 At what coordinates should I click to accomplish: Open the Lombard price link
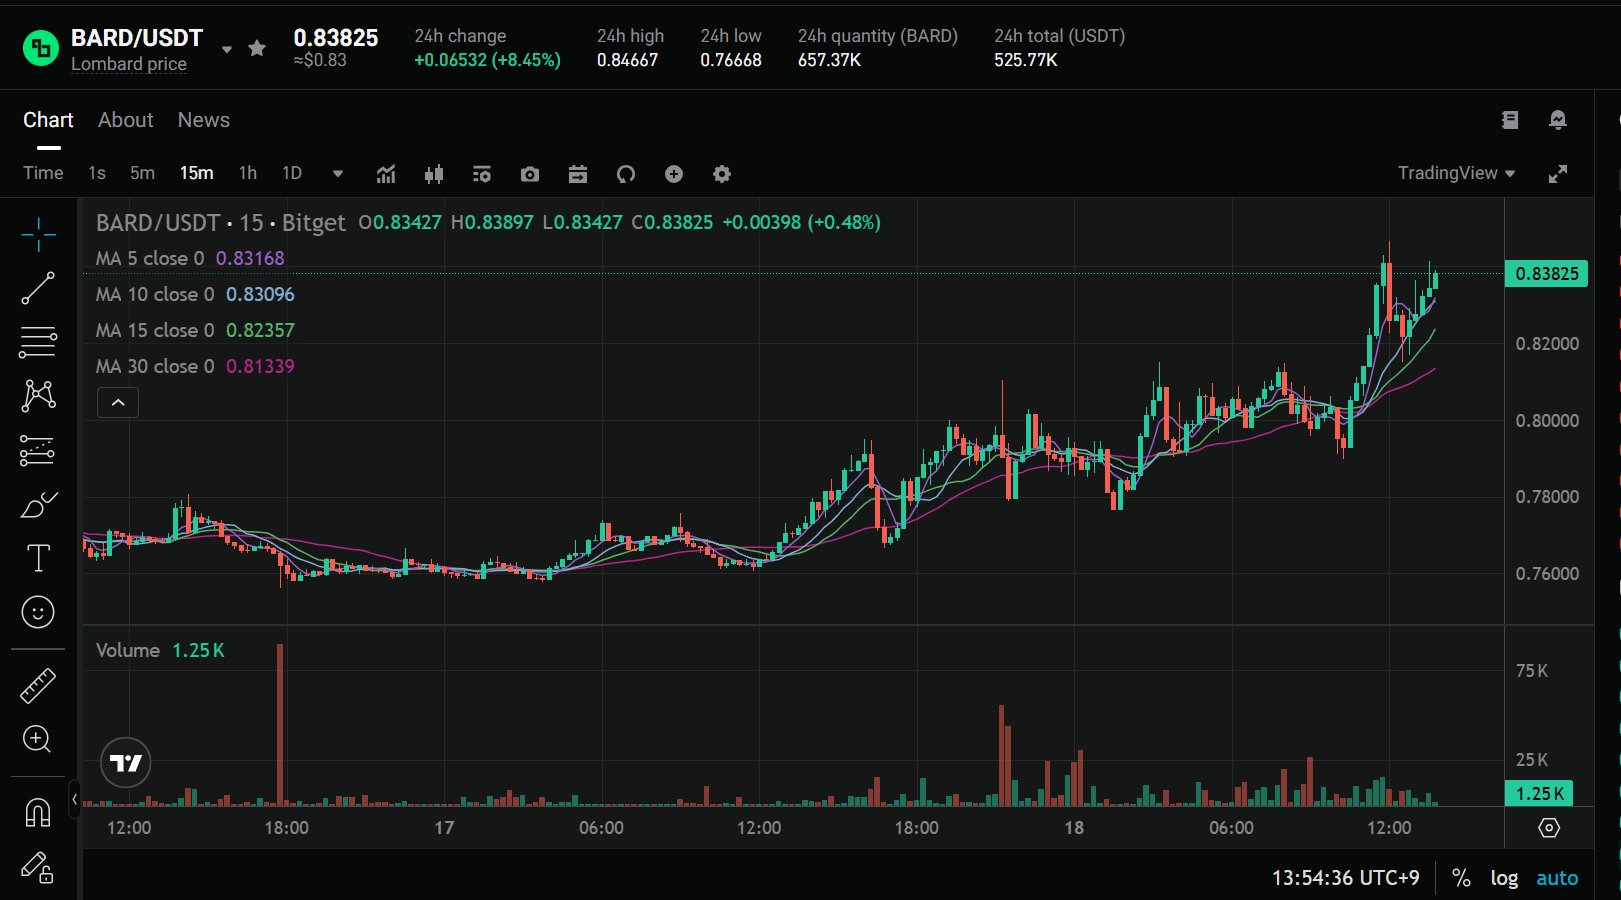point(129,64)
